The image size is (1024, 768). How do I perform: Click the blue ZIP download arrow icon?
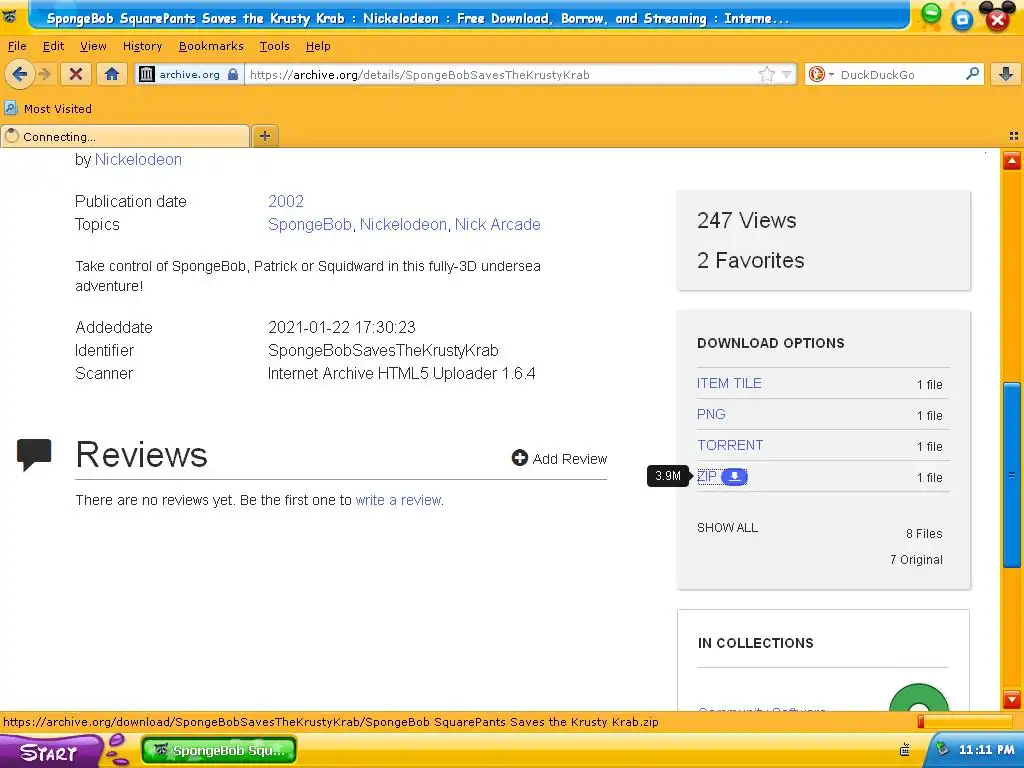(735, 477)
